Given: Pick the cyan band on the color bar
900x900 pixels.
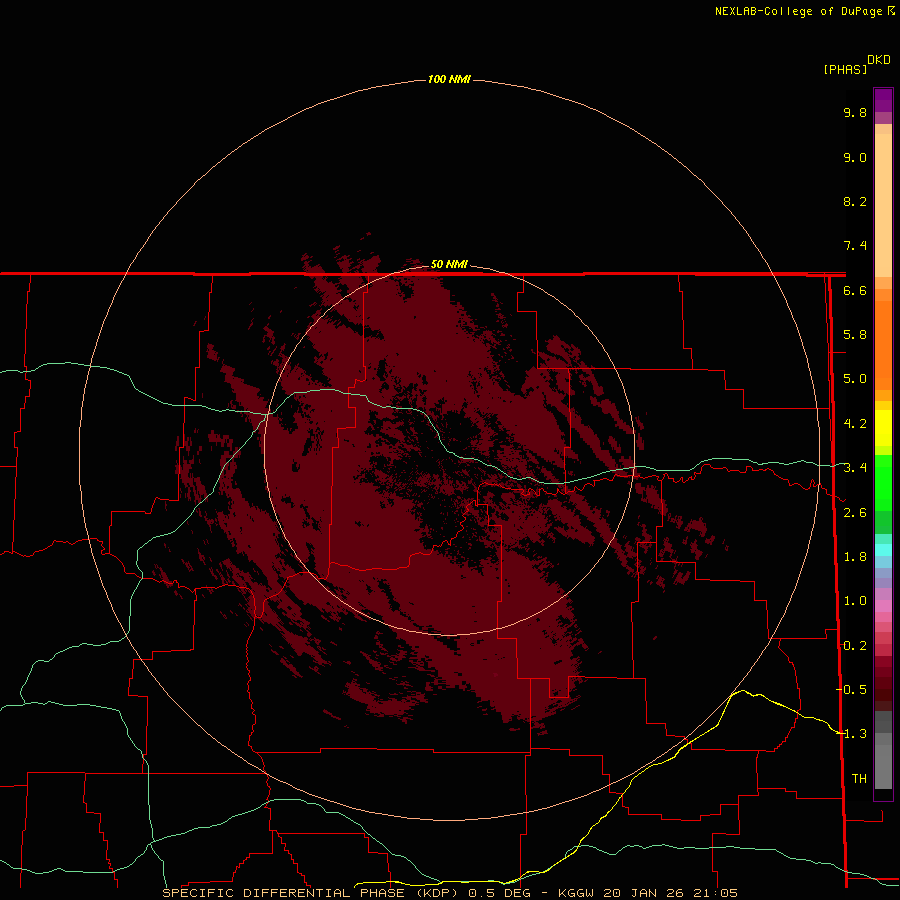Looking at the screenshot, I should pos(883,550).
